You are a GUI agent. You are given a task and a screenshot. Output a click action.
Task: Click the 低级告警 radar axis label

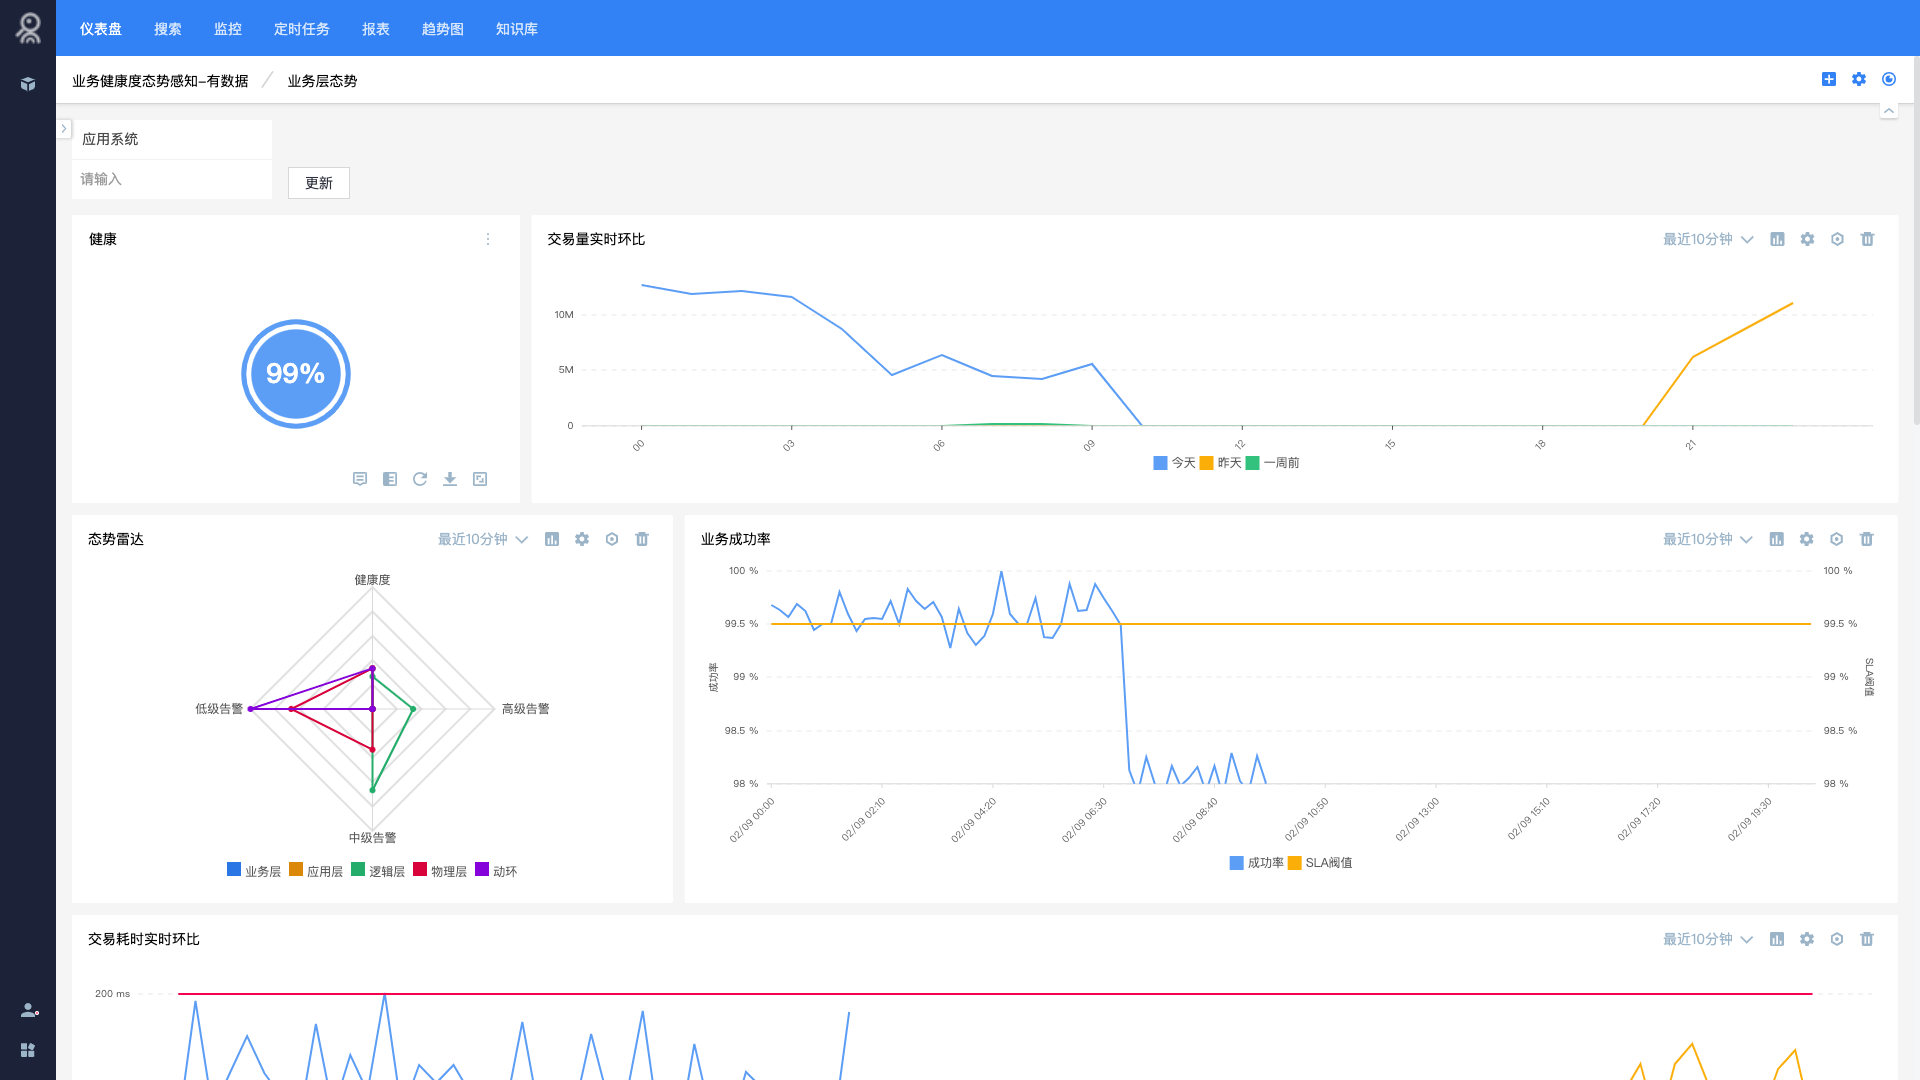tap(219, 709)
